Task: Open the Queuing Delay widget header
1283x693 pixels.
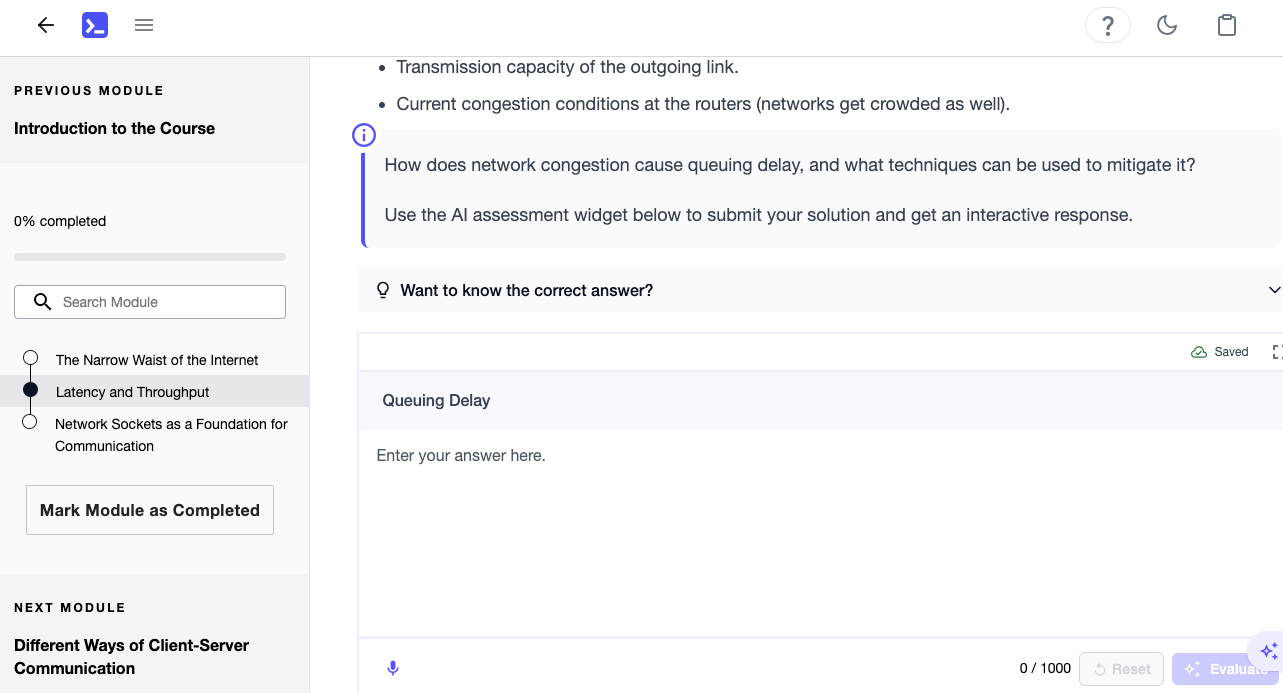Action: tap(436, 400)
